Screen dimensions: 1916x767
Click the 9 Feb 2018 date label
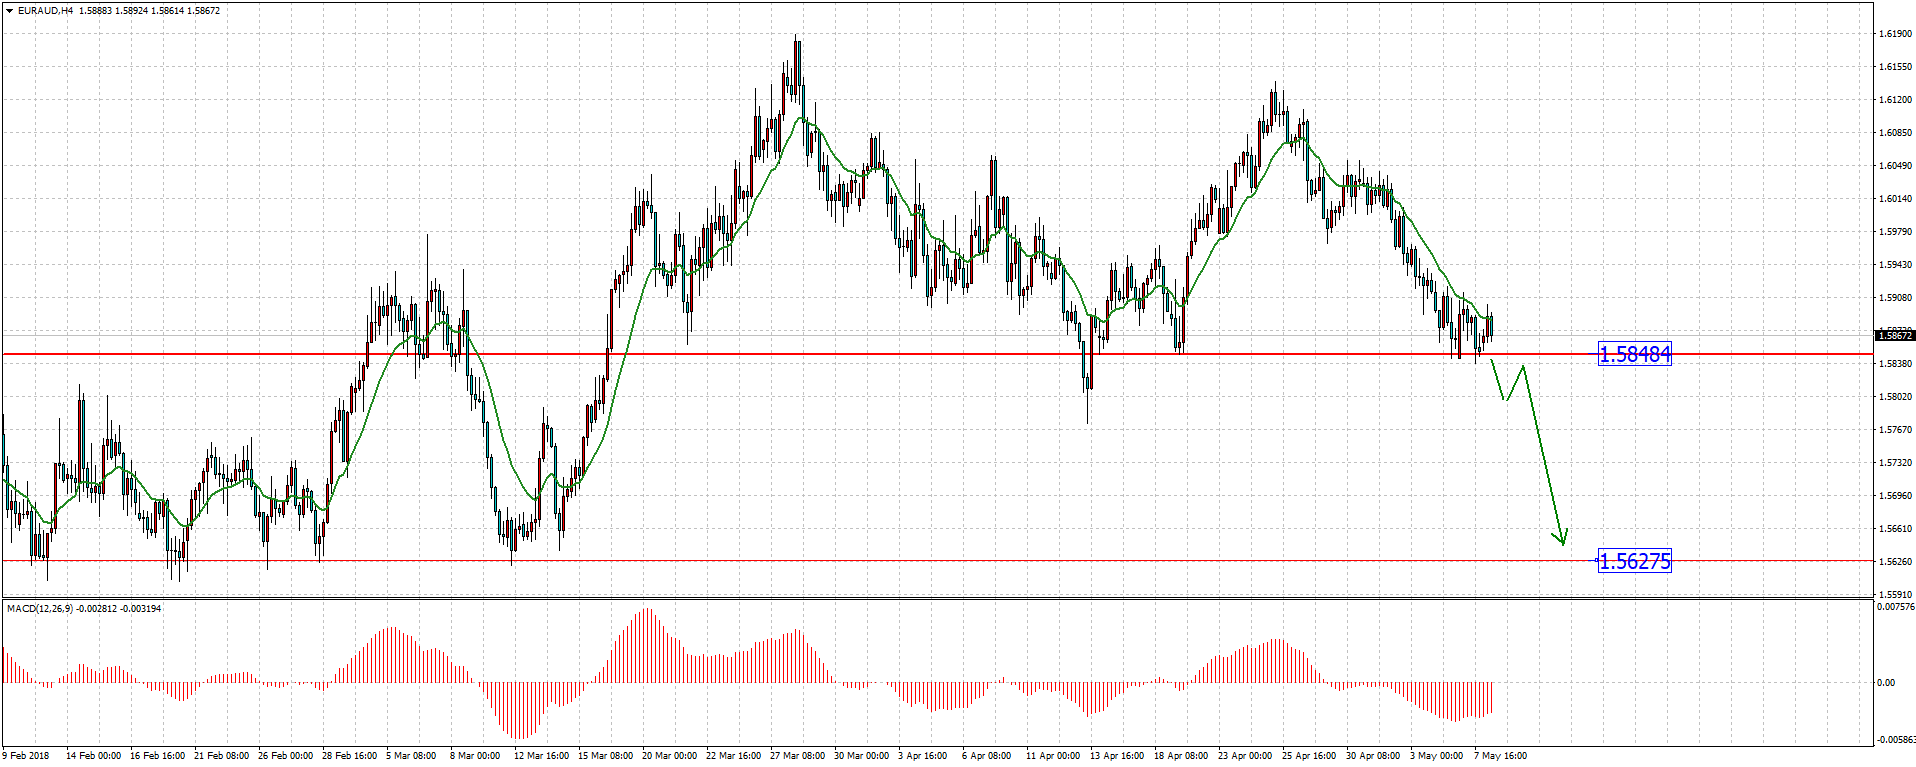[x=26, y=756]
